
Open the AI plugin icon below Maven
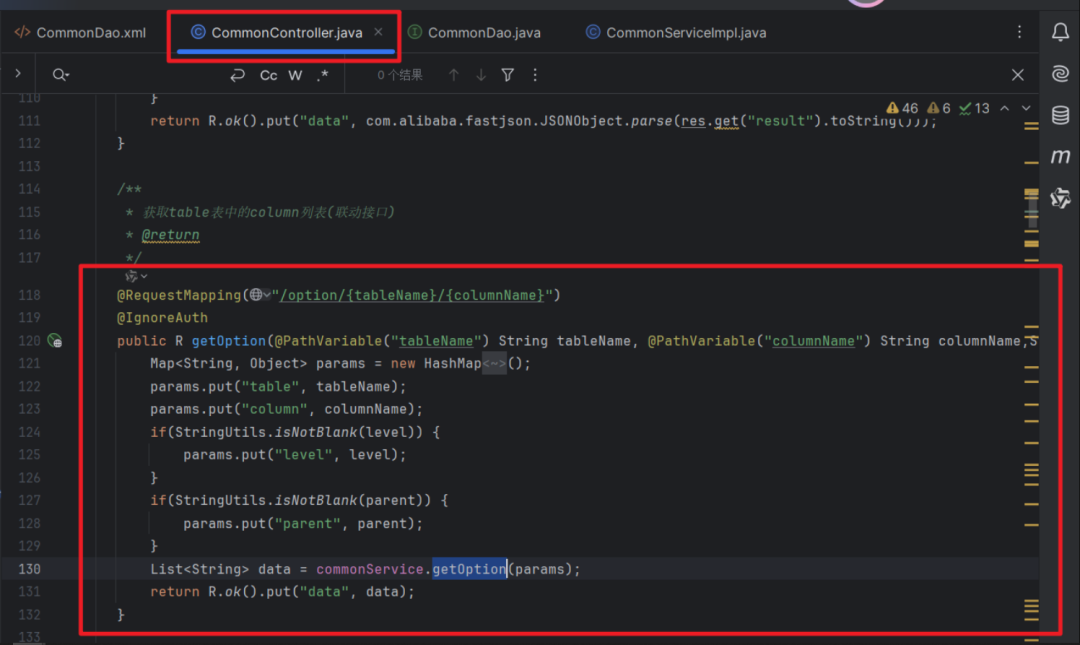coord(1060,198)
